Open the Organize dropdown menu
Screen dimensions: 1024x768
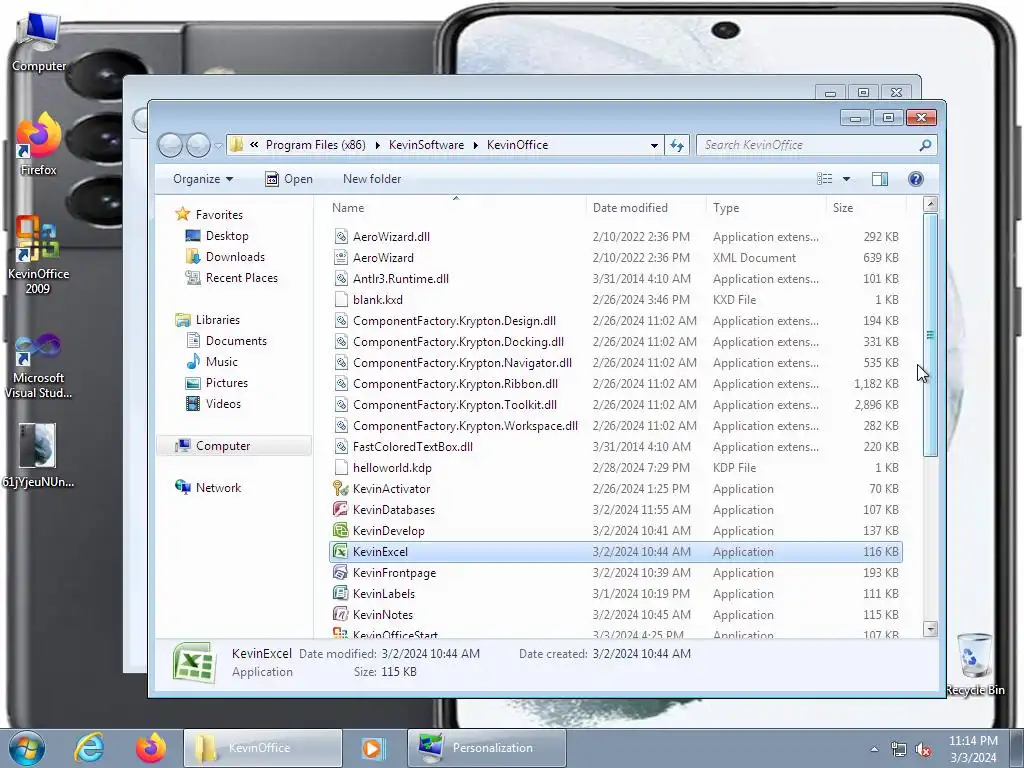202,179
